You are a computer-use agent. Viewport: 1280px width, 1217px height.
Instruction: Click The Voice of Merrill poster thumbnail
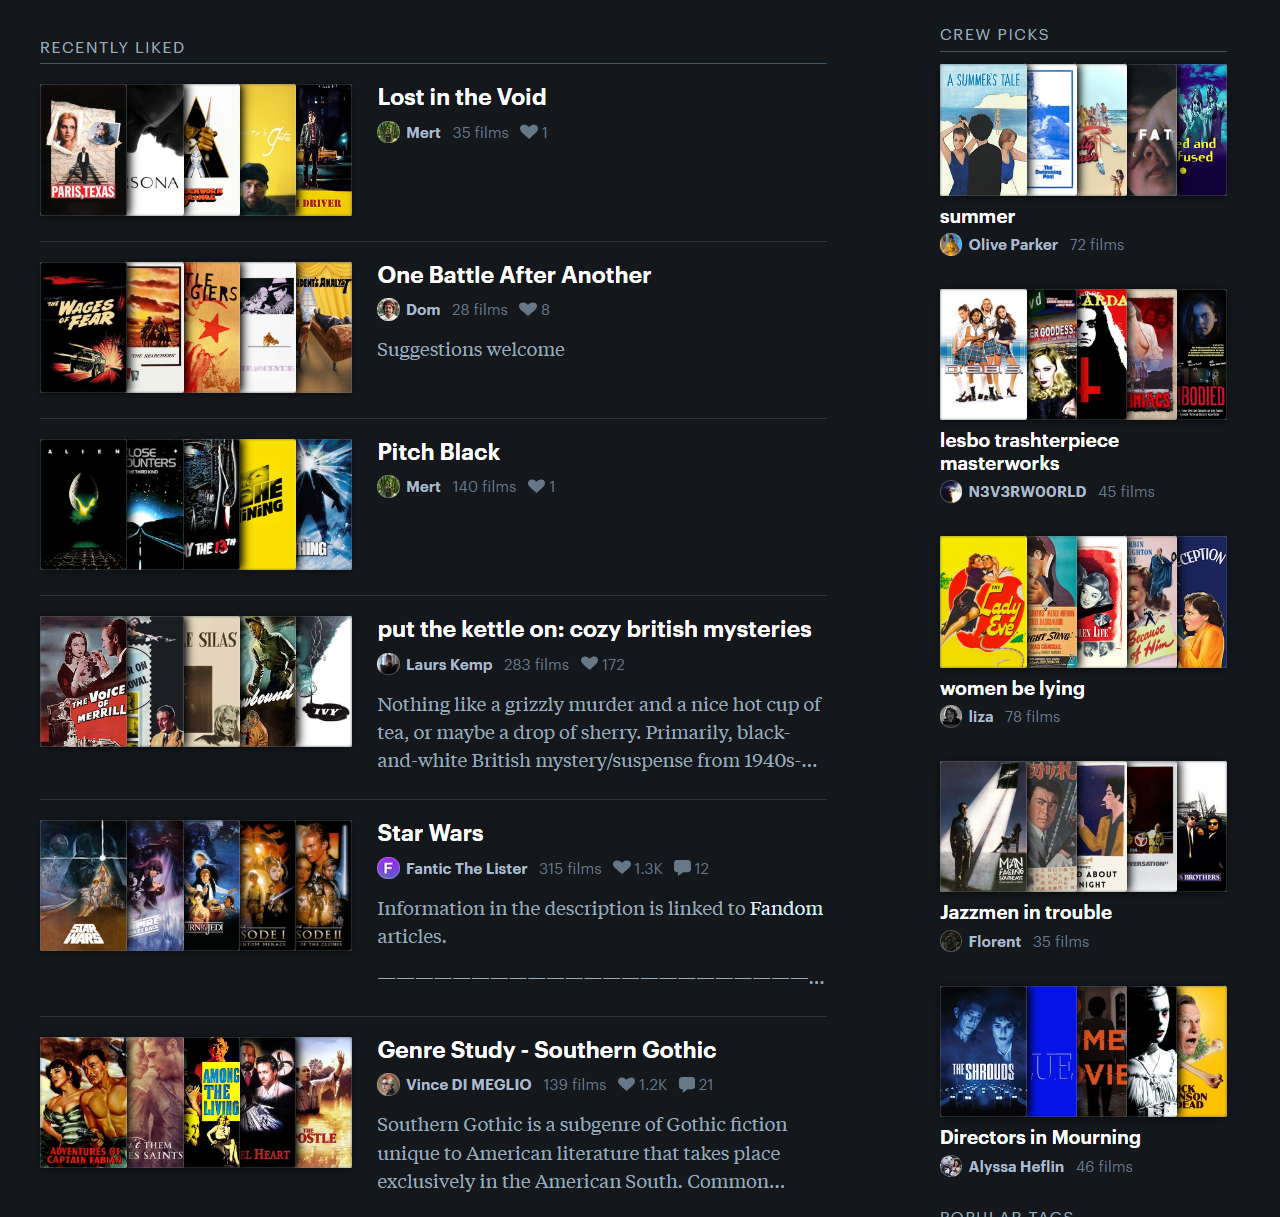pos(83,681)
